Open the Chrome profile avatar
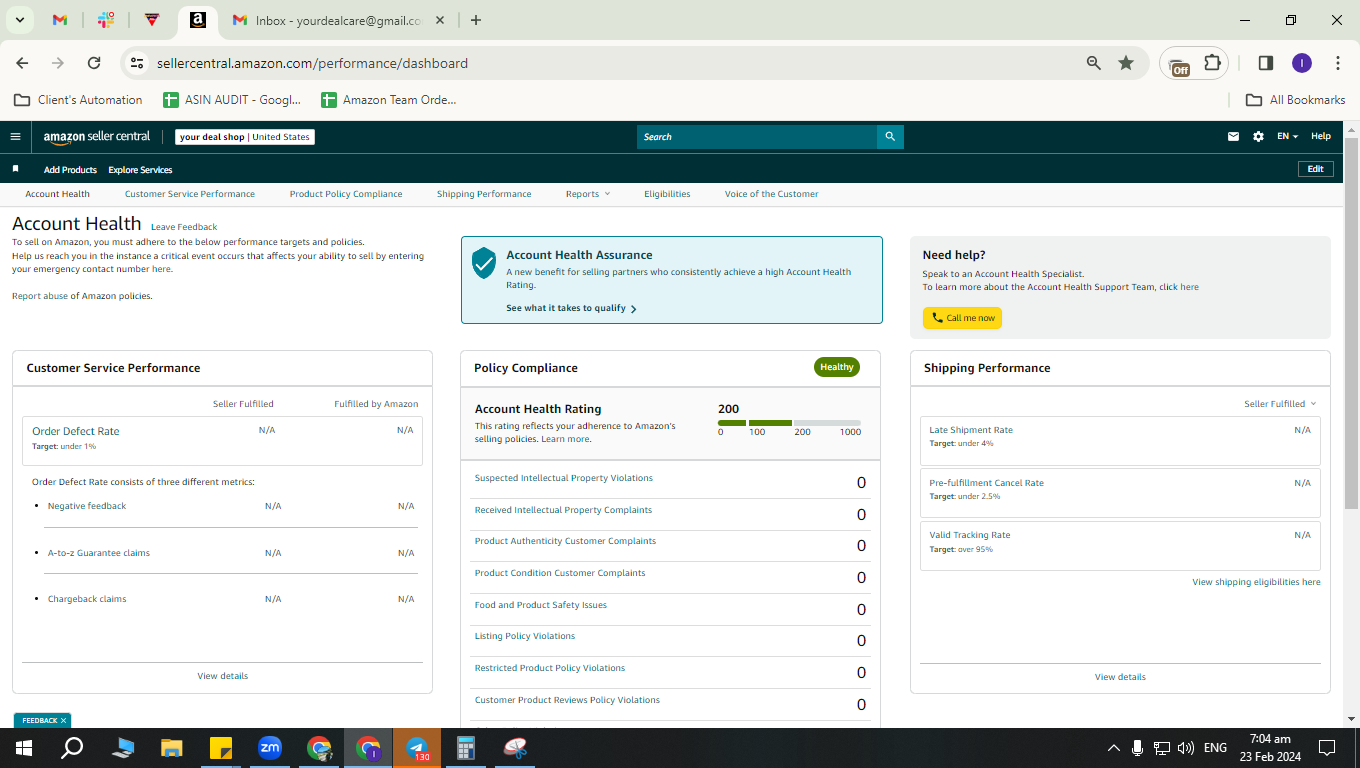 click(1301, 63)
